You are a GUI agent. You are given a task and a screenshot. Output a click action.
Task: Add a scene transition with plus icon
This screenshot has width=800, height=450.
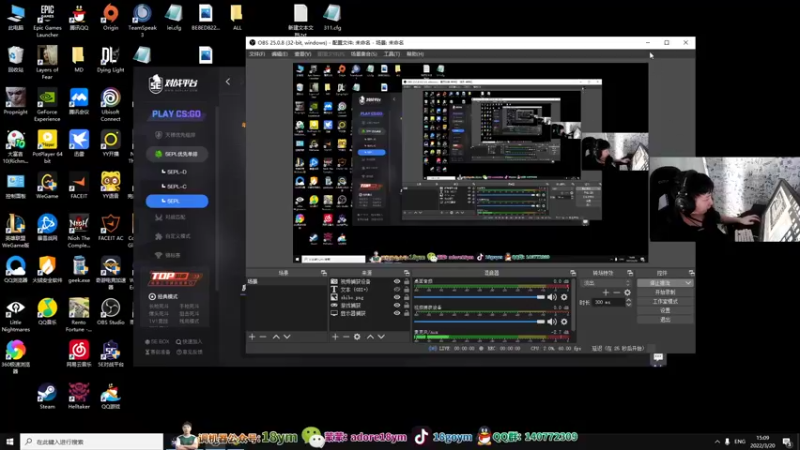pos(606,292)
